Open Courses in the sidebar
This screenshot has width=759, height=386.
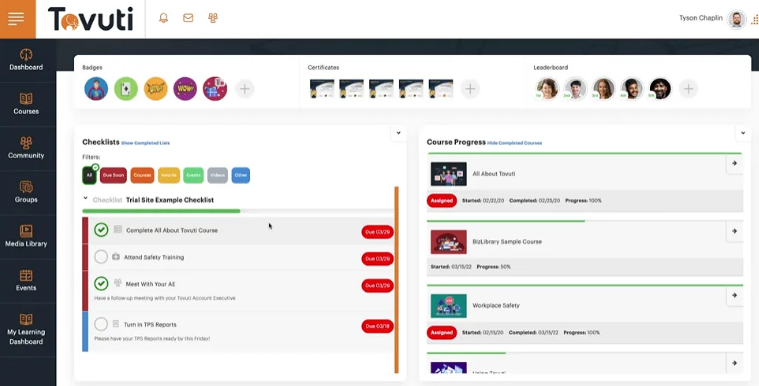[26, 104]
